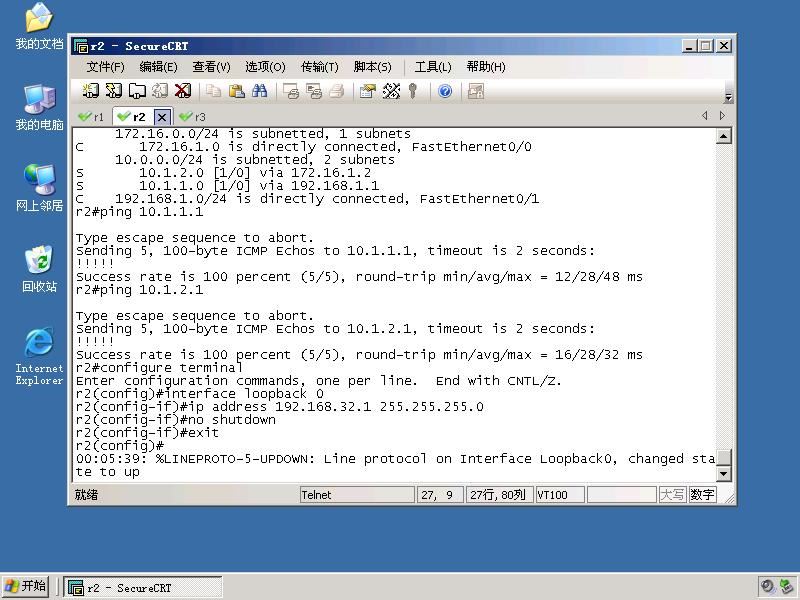Open the 查看(V) menu

211,67
